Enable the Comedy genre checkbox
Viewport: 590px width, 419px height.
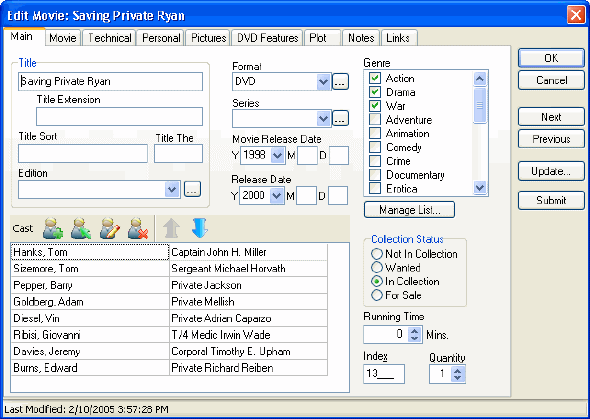coord(374,147)
